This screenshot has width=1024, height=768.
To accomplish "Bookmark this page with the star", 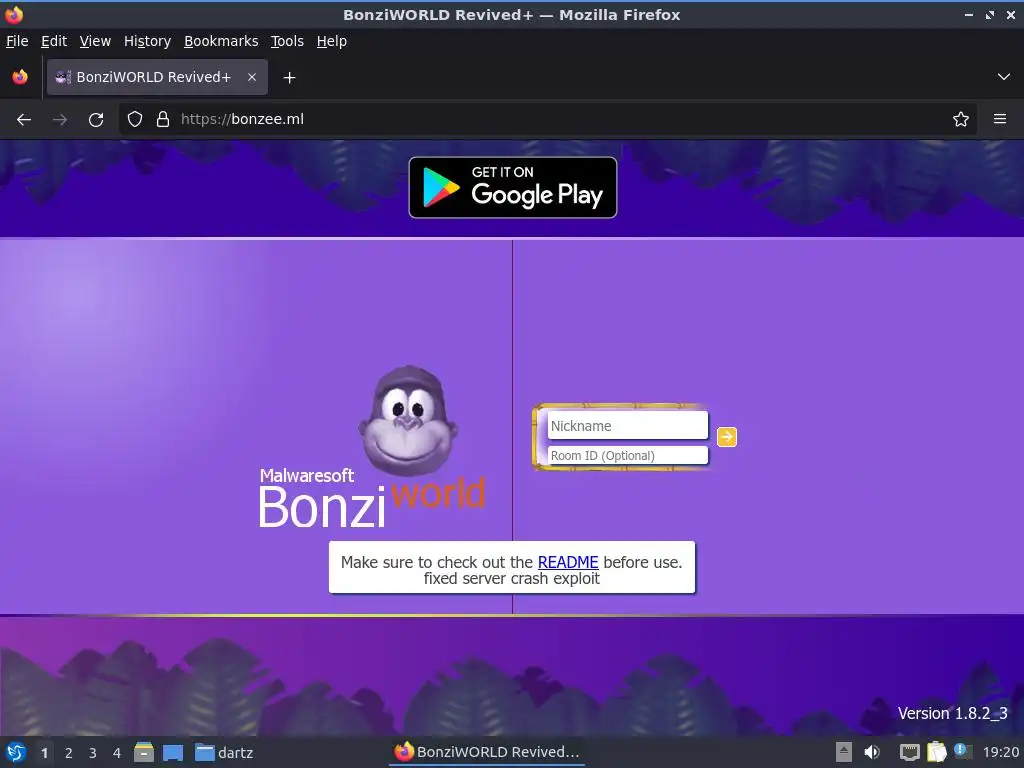I will click(961, 119).
